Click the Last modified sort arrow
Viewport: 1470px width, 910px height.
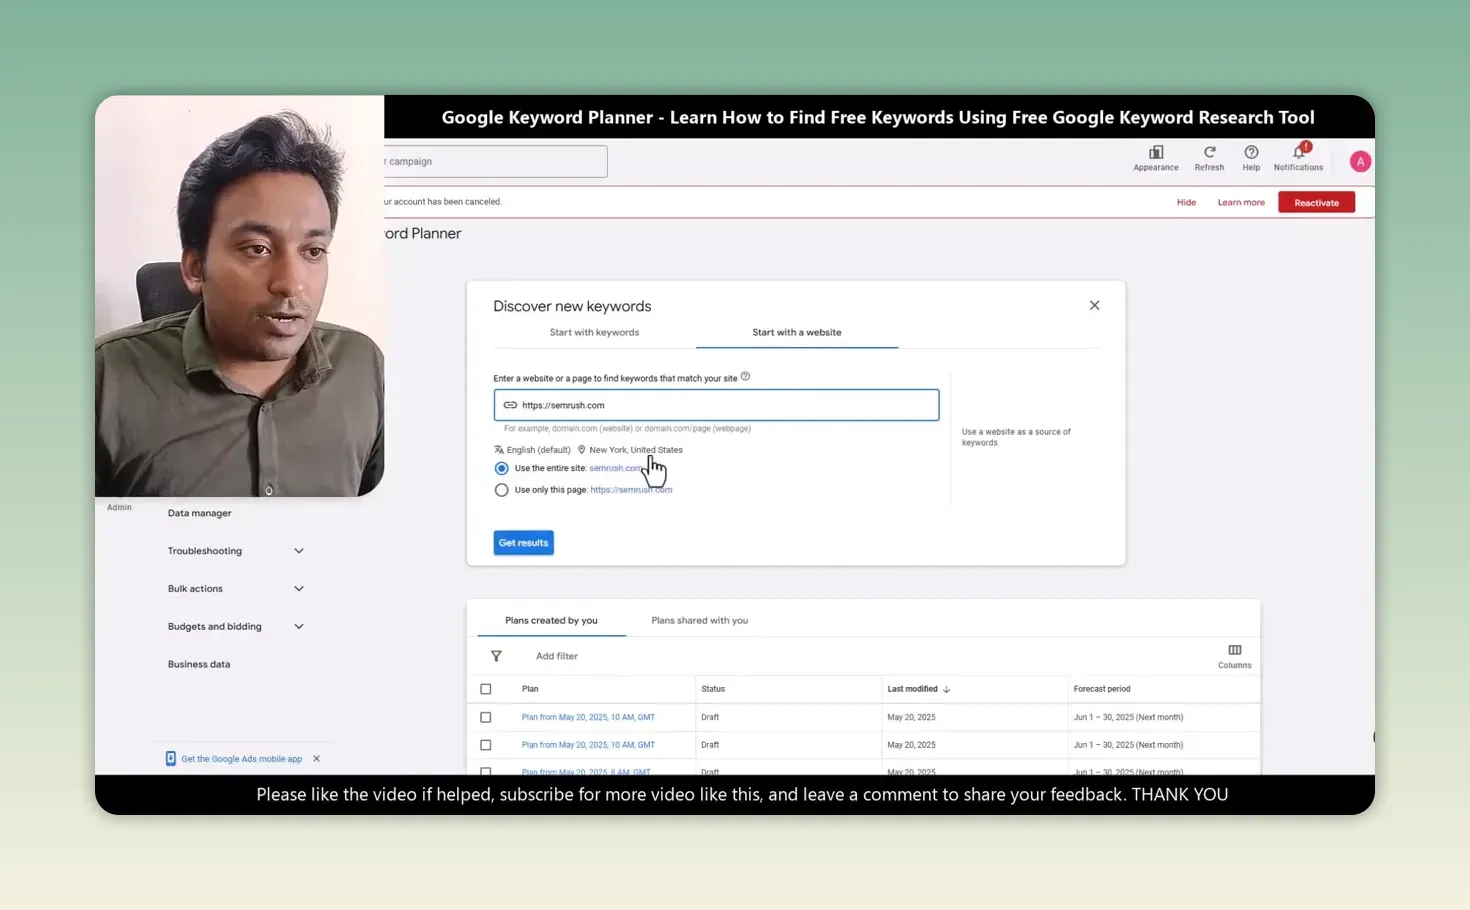point(947,689)
